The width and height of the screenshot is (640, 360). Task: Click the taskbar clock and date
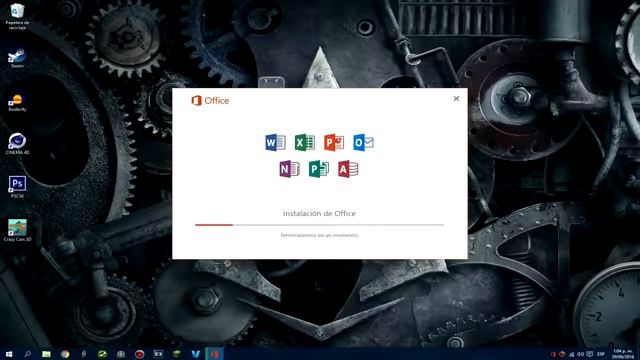623,354
